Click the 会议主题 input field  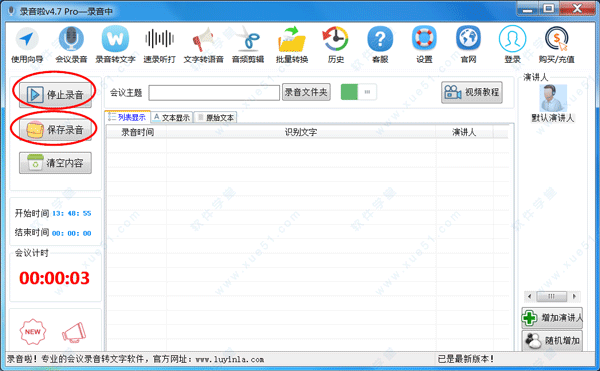tap(214, 93)
